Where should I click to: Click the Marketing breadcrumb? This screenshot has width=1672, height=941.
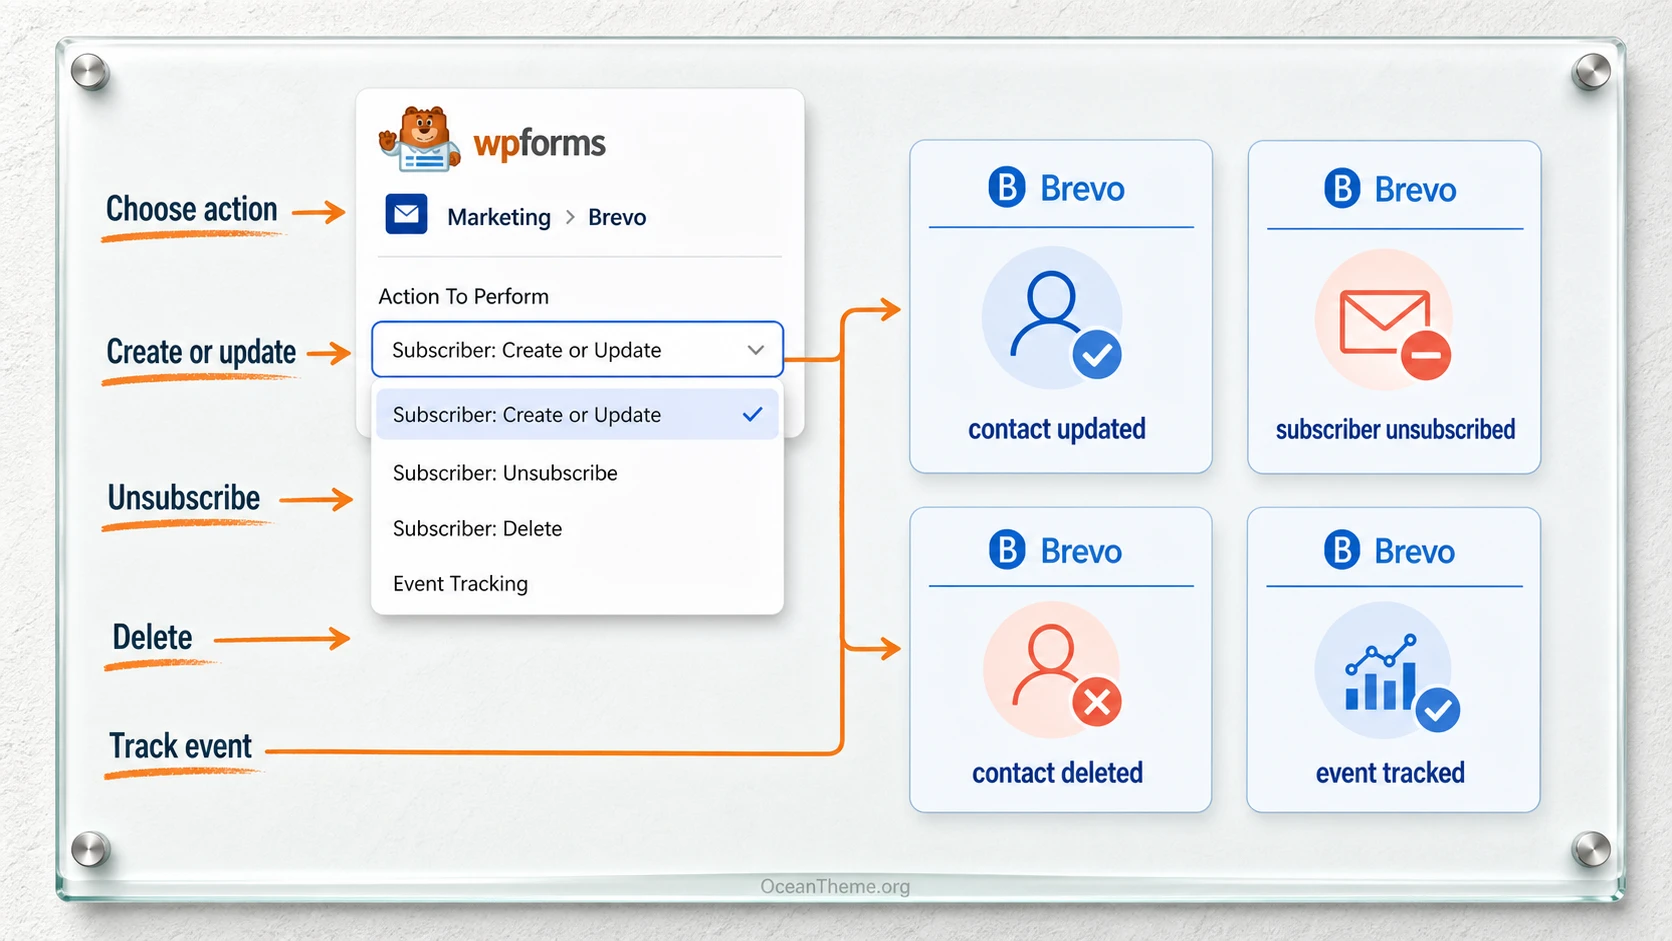click(499, 217)
